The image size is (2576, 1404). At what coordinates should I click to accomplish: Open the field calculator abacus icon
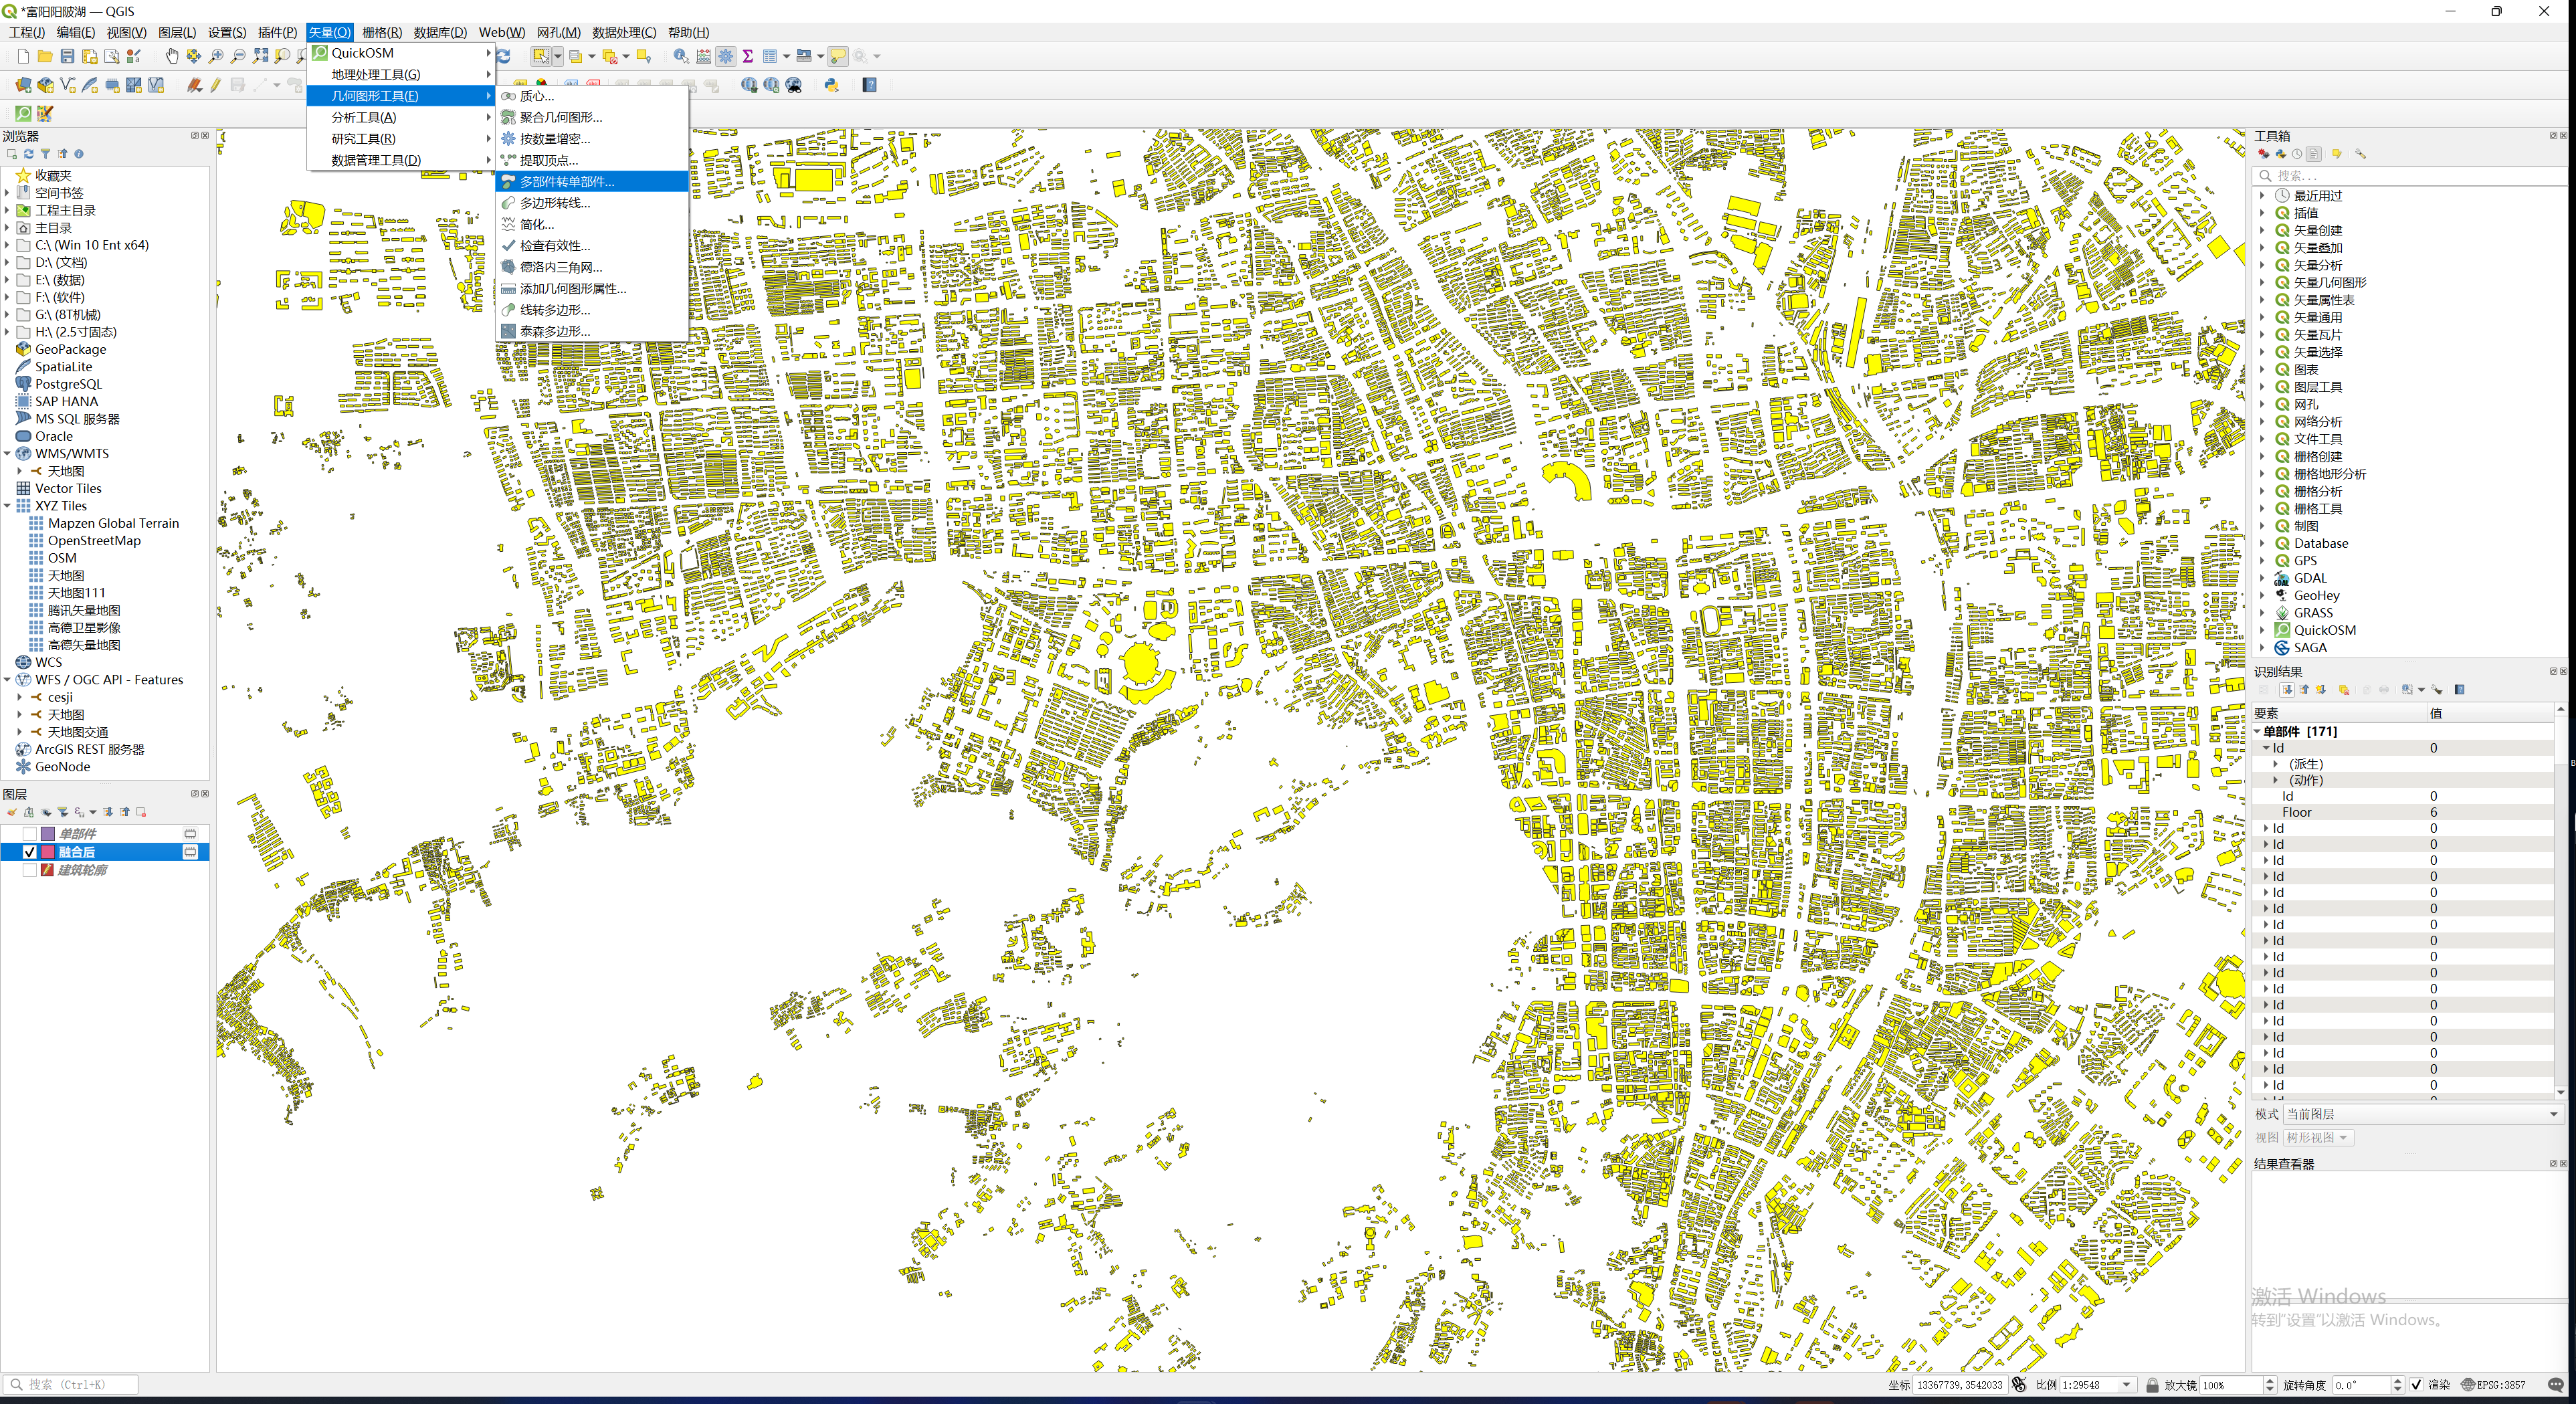[x=703, y=56]
